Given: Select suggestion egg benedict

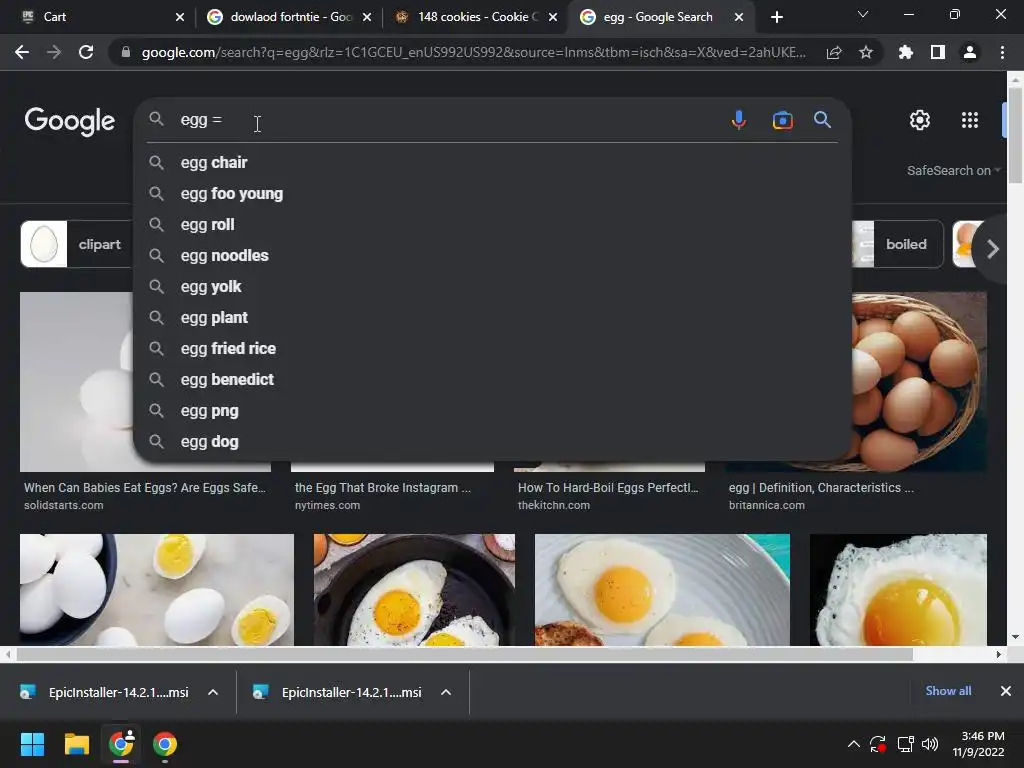Looking at the screenshot, I should click(x=492, y=379).
